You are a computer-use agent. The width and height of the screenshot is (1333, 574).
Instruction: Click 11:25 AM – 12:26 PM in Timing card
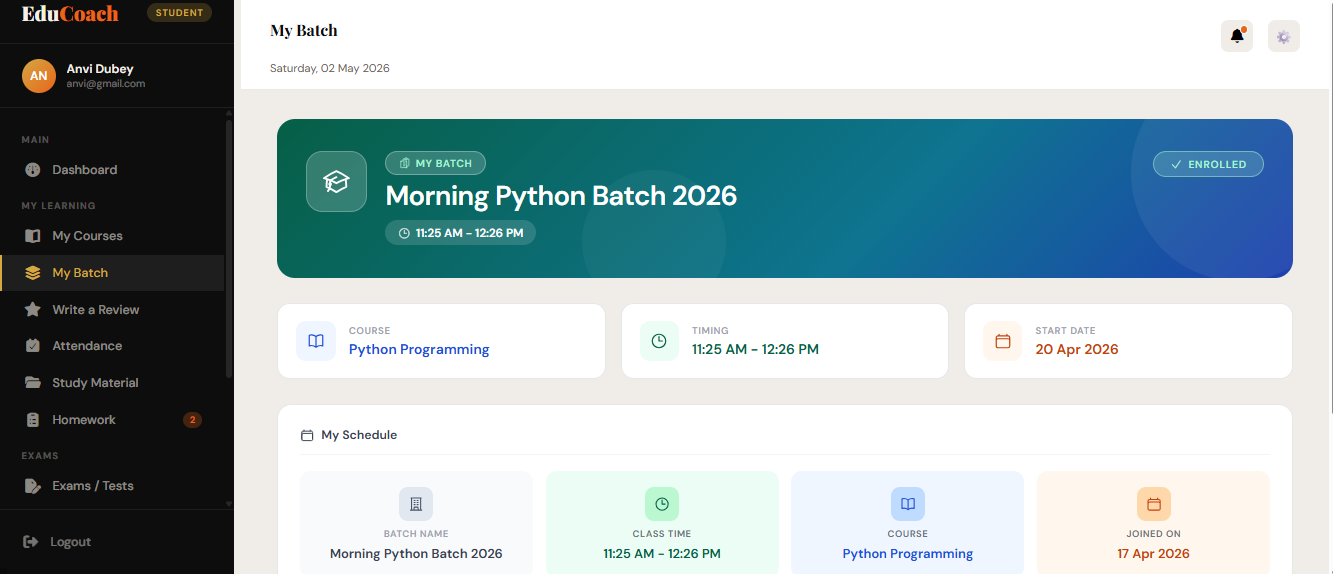point(755,350)
